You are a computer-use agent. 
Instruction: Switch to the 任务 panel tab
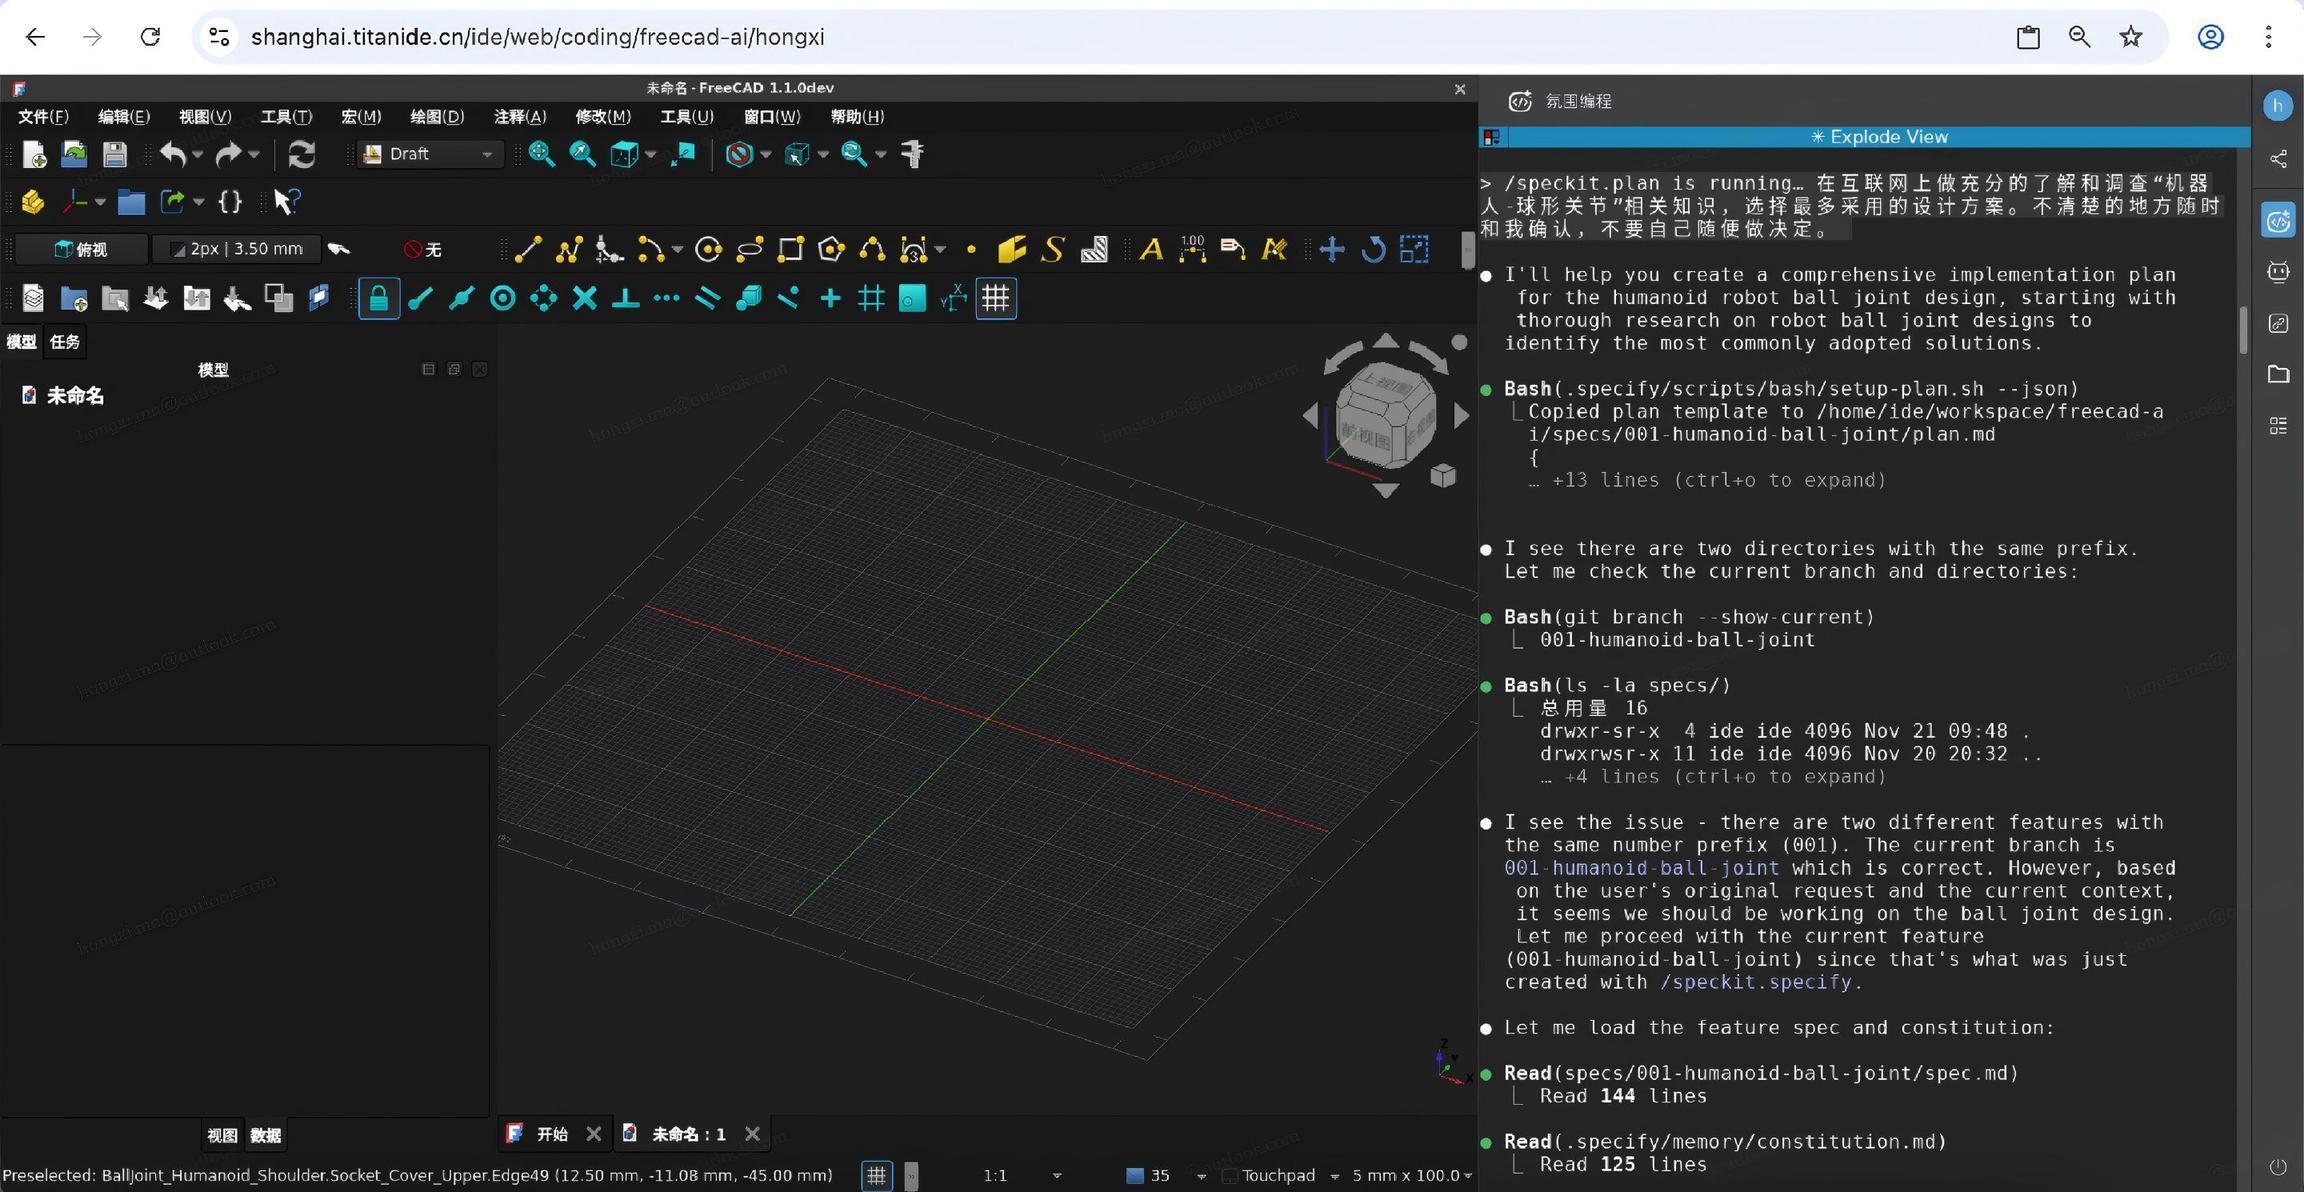point(65,342)
